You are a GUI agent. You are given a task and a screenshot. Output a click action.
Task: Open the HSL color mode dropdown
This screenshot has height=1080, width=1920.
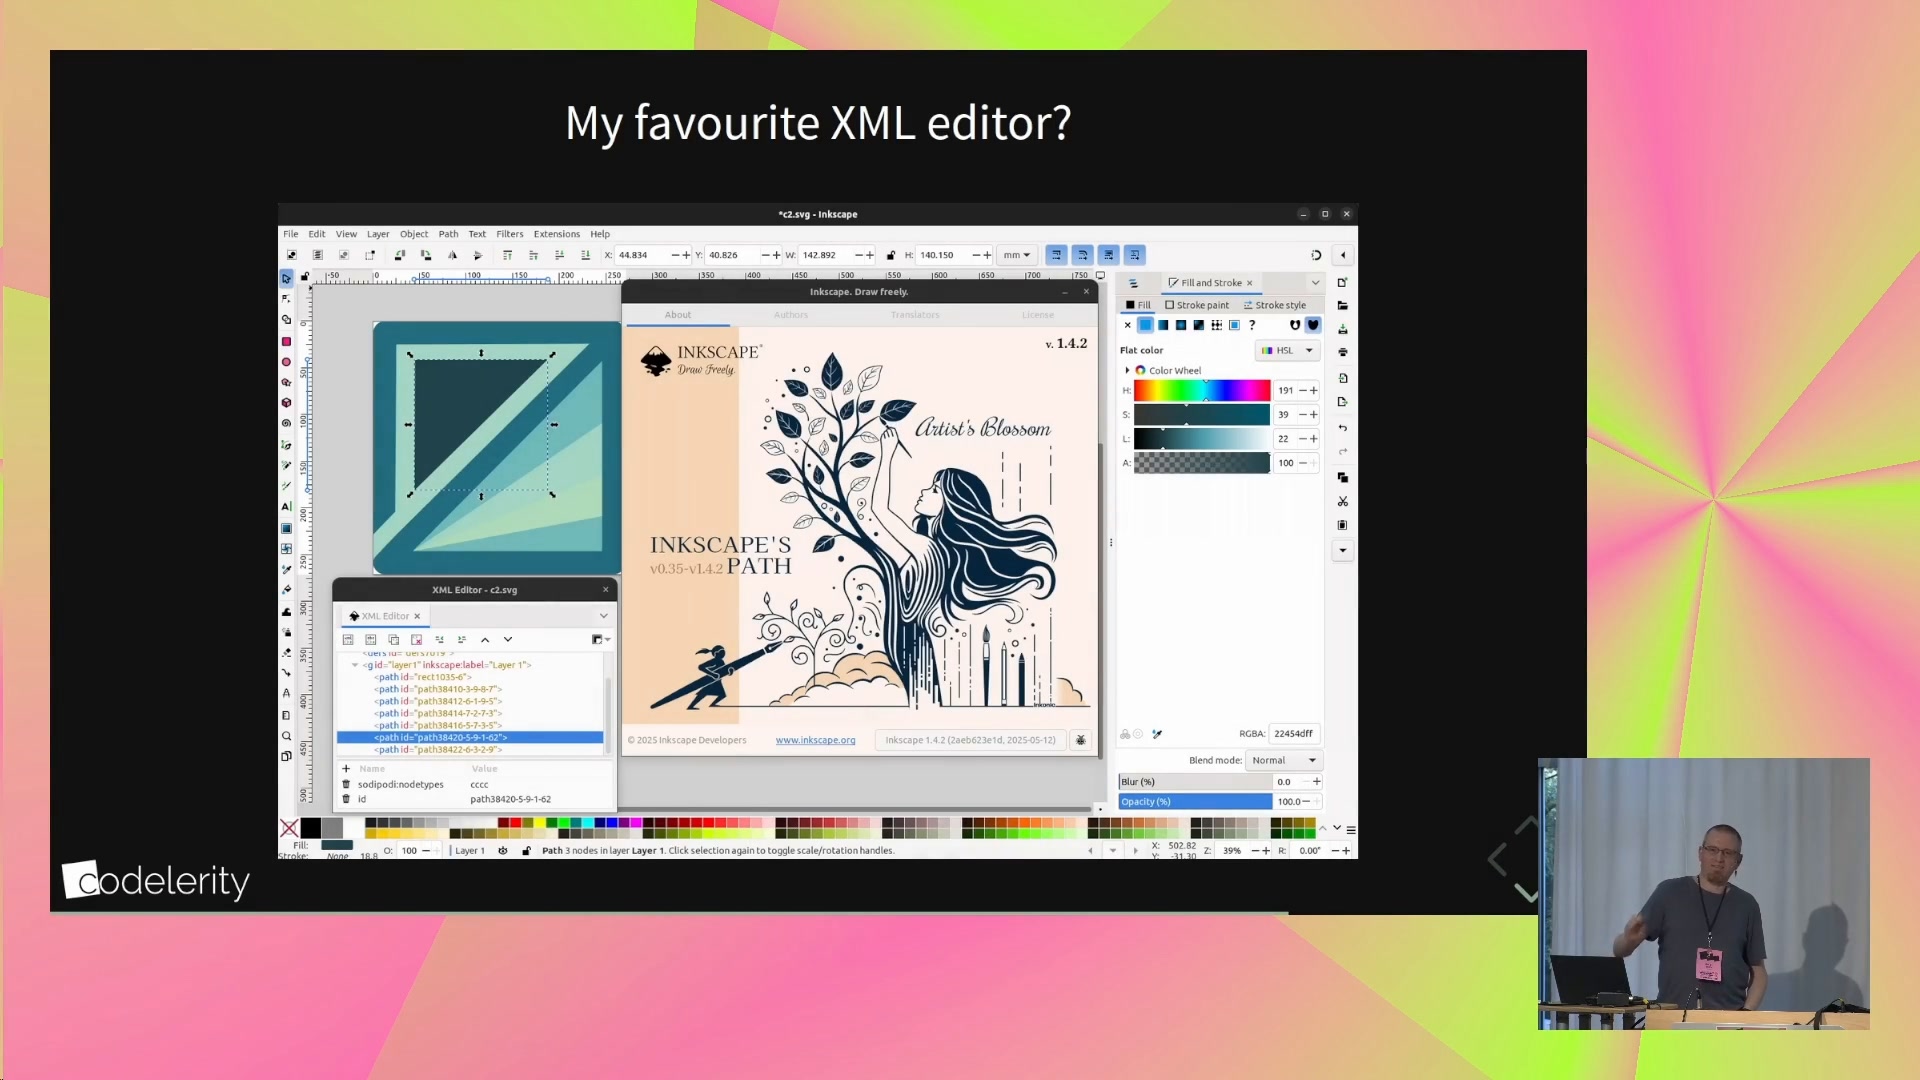point(1288,351)
